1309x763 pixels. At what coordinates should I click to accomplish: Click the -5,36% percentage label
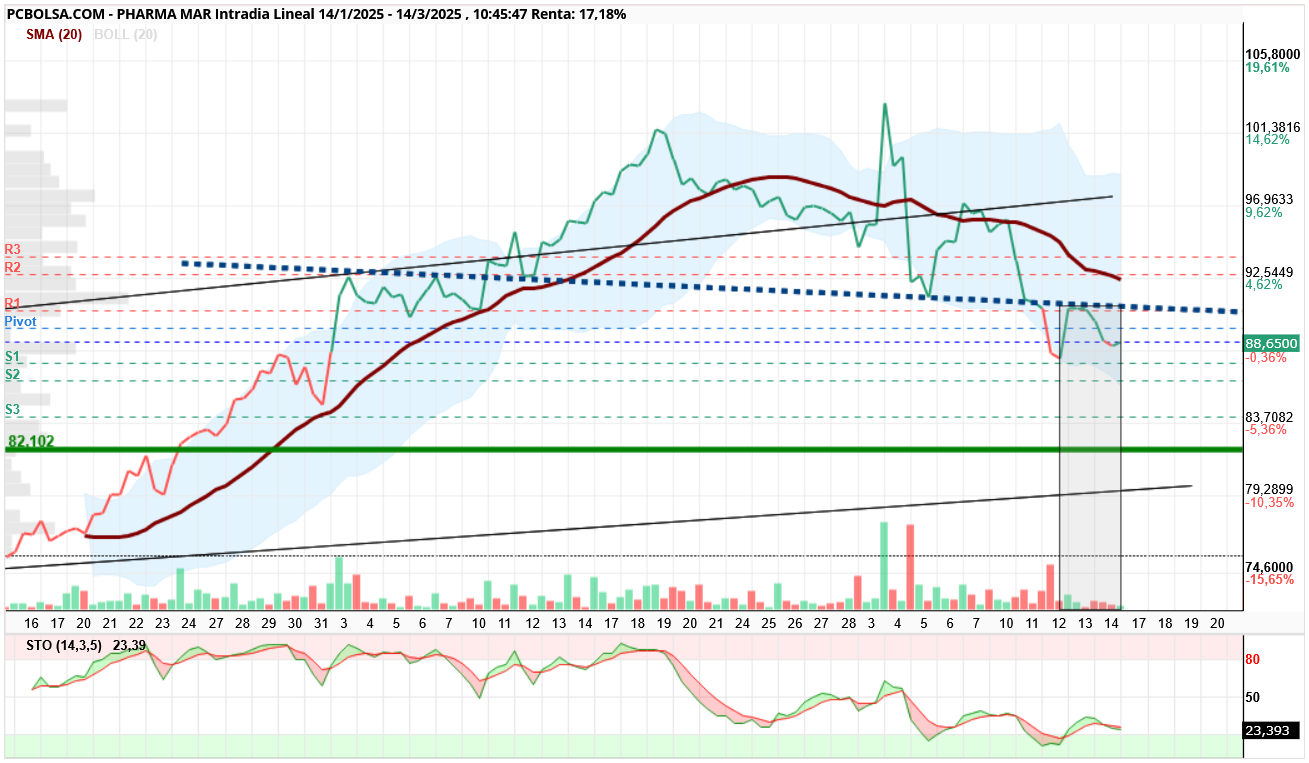1265,430
